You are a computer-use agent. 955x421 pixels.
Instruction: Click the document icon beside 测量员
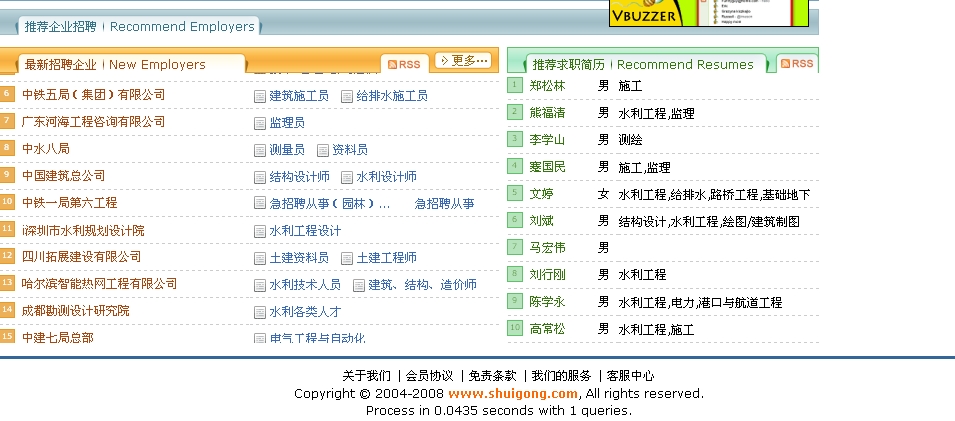point(260,150)
